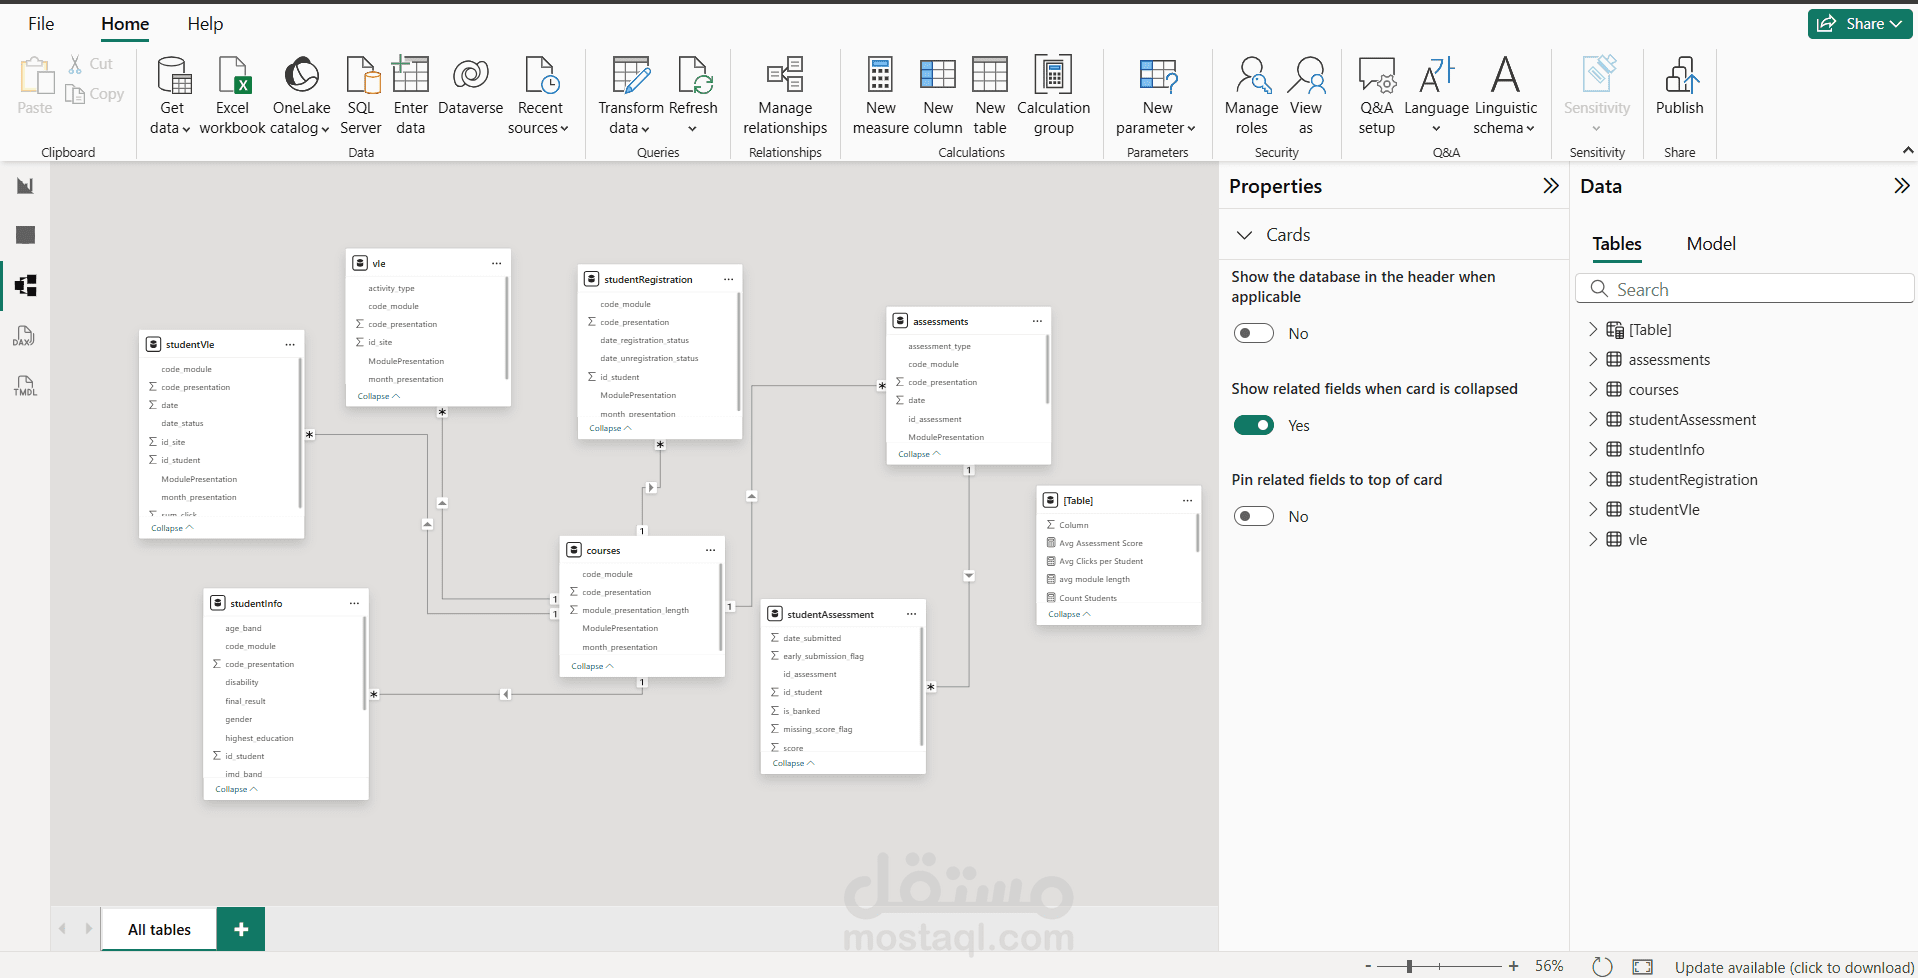Enable pin related fields to top

pyautogui.click(x=1254, y=516)
